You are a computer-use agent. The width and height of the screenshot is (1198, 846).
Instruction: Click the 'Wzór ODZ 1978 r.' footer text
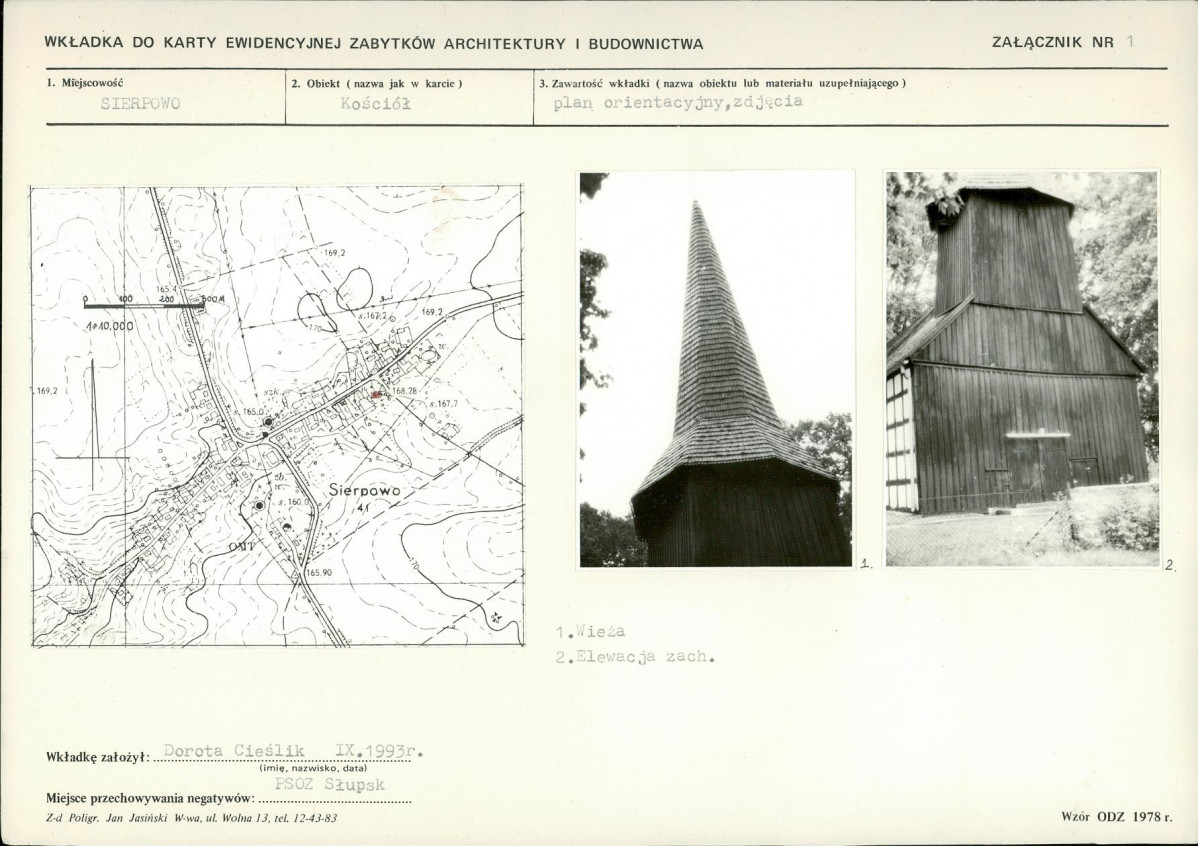[x=1116, y=816]
